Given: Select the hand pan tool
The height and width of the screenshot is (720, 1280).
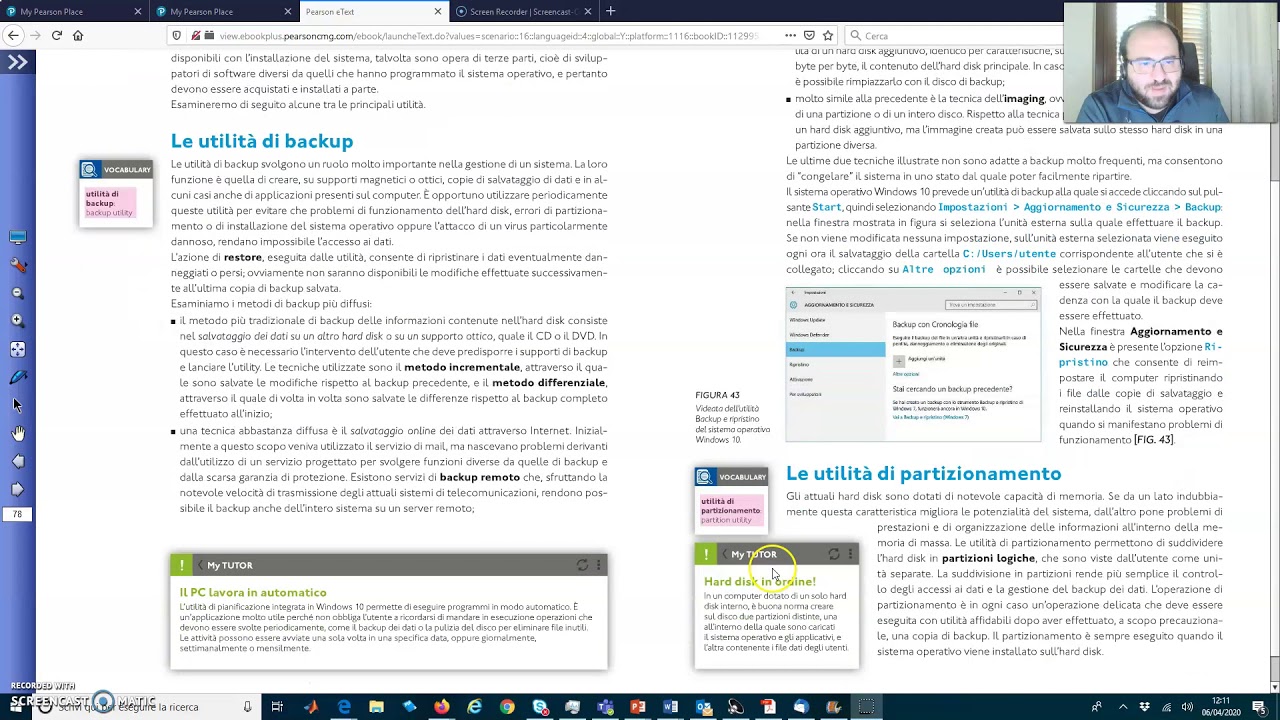Looking at the screenshot, I should [17, 433].
